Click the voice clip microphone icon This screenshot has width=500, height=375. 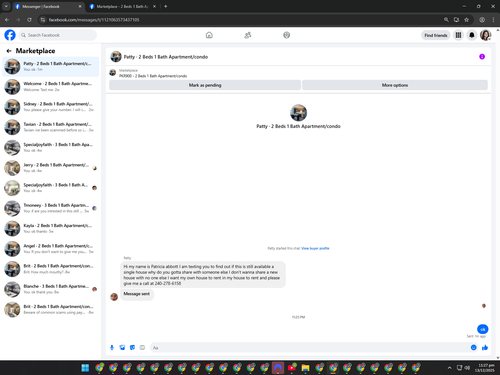click(112, 348)
